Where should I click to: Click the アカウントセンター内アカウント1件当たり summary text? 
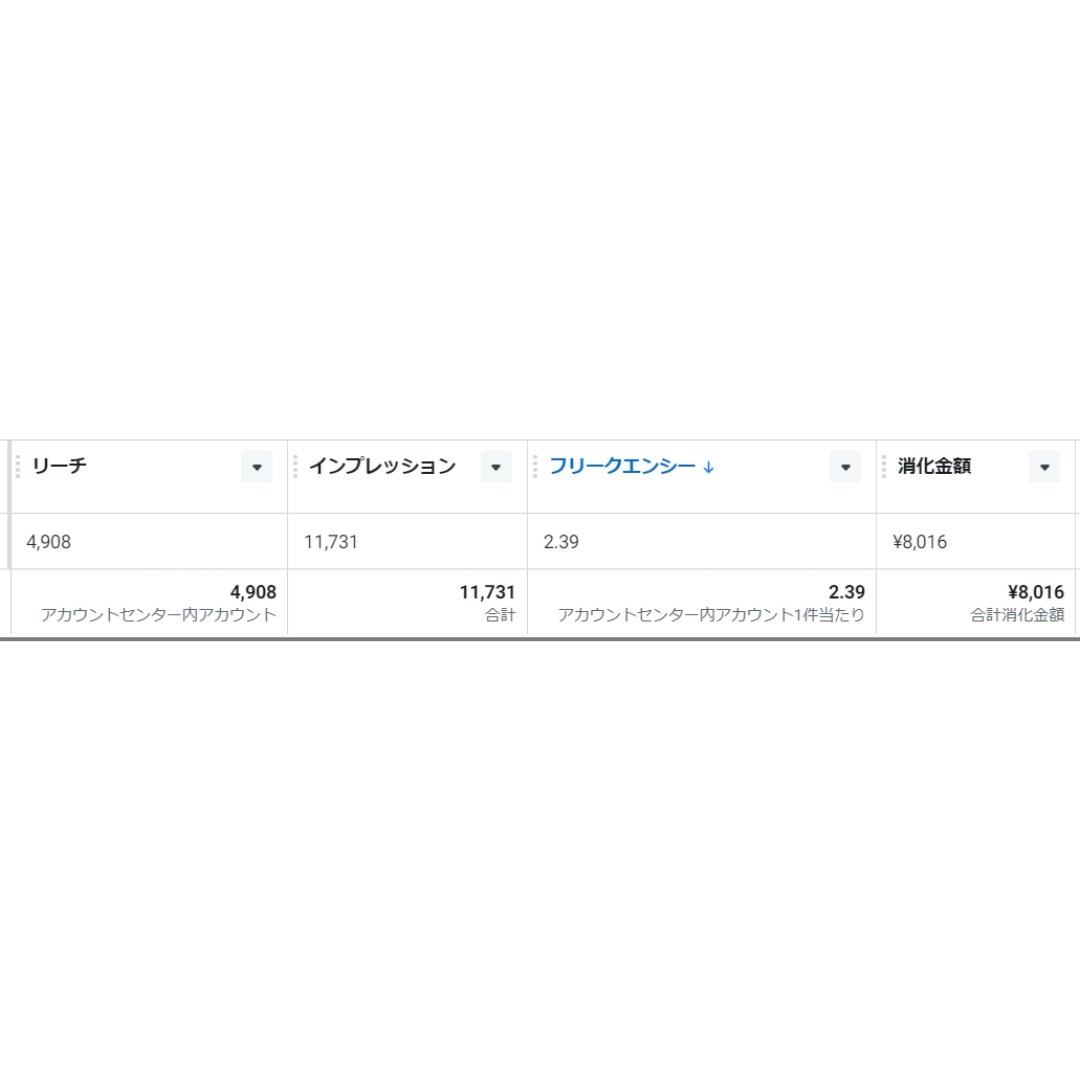[x=711, y=615]
